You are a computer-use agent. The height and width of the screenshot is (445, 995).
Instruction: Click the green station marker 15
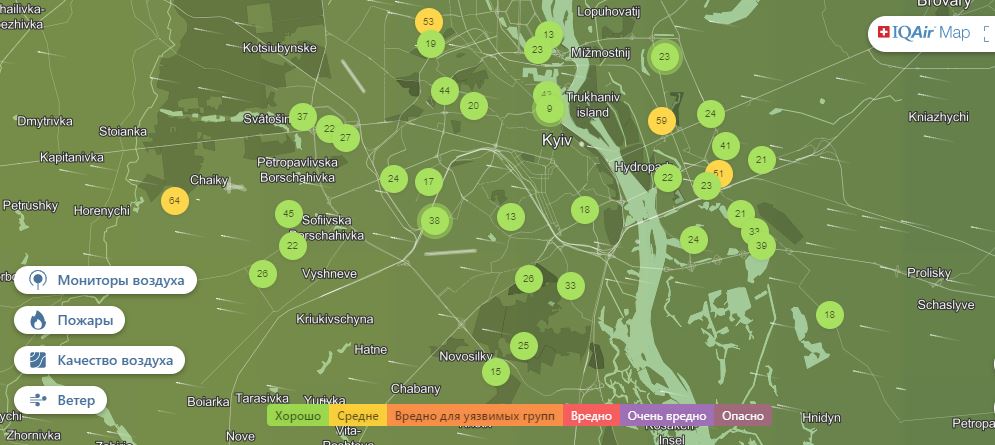tap(495, 372)
